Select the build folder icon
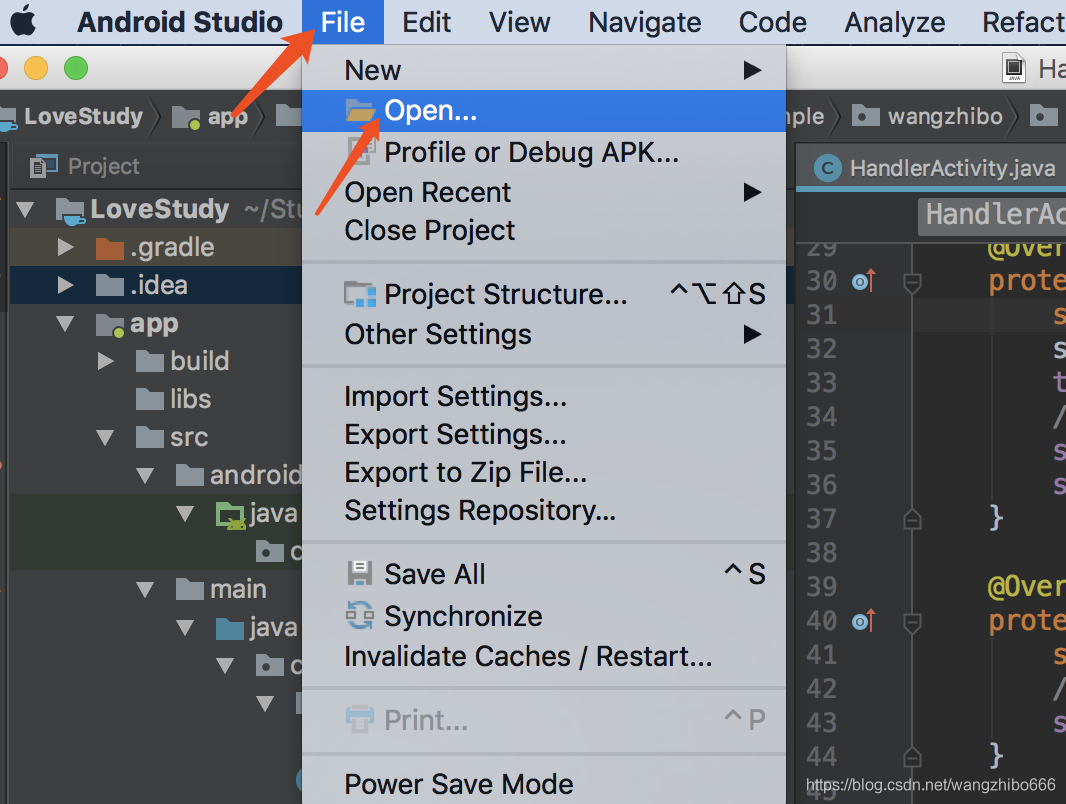The height and width of the screenshot is (804, 1066). (150, 362)
